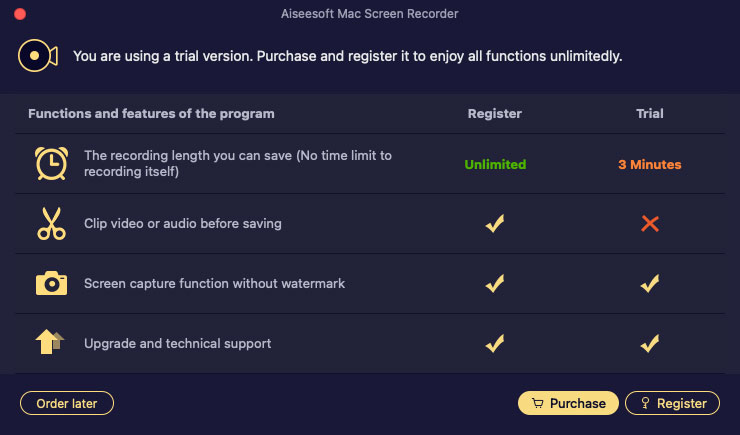Click Register checkmark for Upgrade and support
Image resolution: width=740 pixels, height=435 pixels.
495,343
